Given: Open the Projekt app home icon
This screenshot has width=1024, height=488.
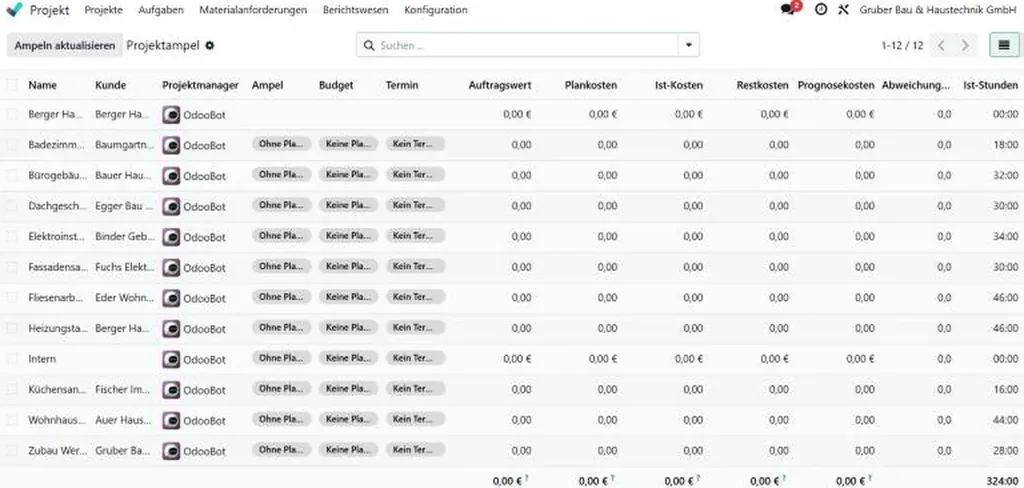Looking at the screenshot, I should click(x=14, y=10).
